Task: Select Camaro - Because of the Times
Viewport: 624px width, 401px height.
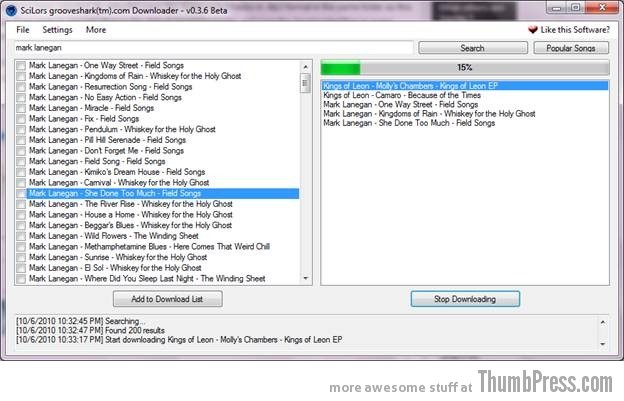Action: 402,95
